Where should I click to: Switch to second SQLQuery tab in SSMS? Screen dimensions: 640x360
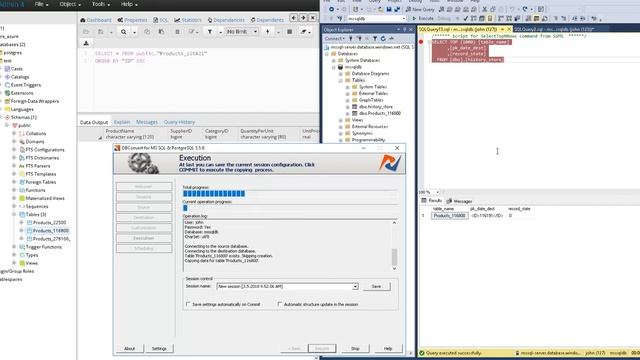(554, 29)
